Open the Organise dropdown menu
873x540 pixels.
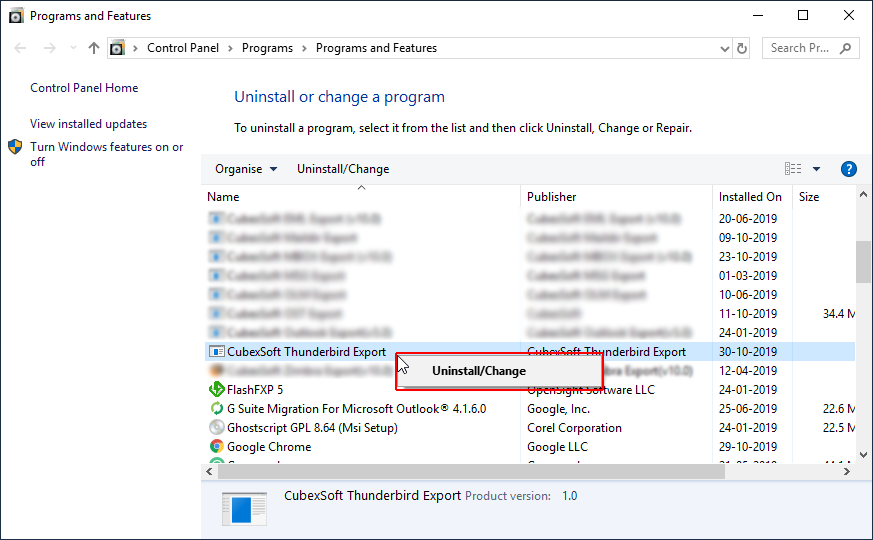pyautogui.click(x=246, y=169)
